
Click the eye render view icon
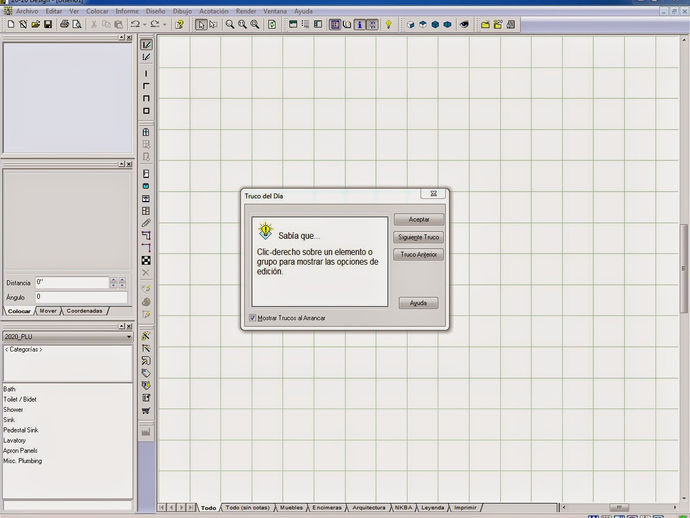(464, 24)
